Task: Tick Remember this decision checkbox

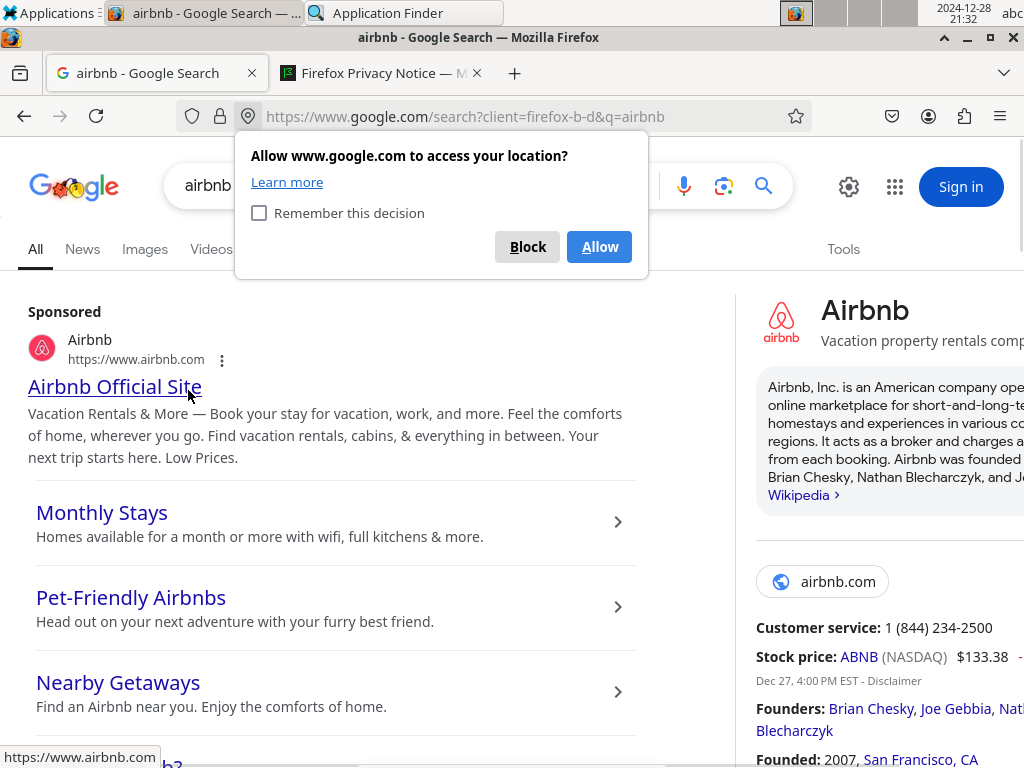Action: click(x=259, y=213)
